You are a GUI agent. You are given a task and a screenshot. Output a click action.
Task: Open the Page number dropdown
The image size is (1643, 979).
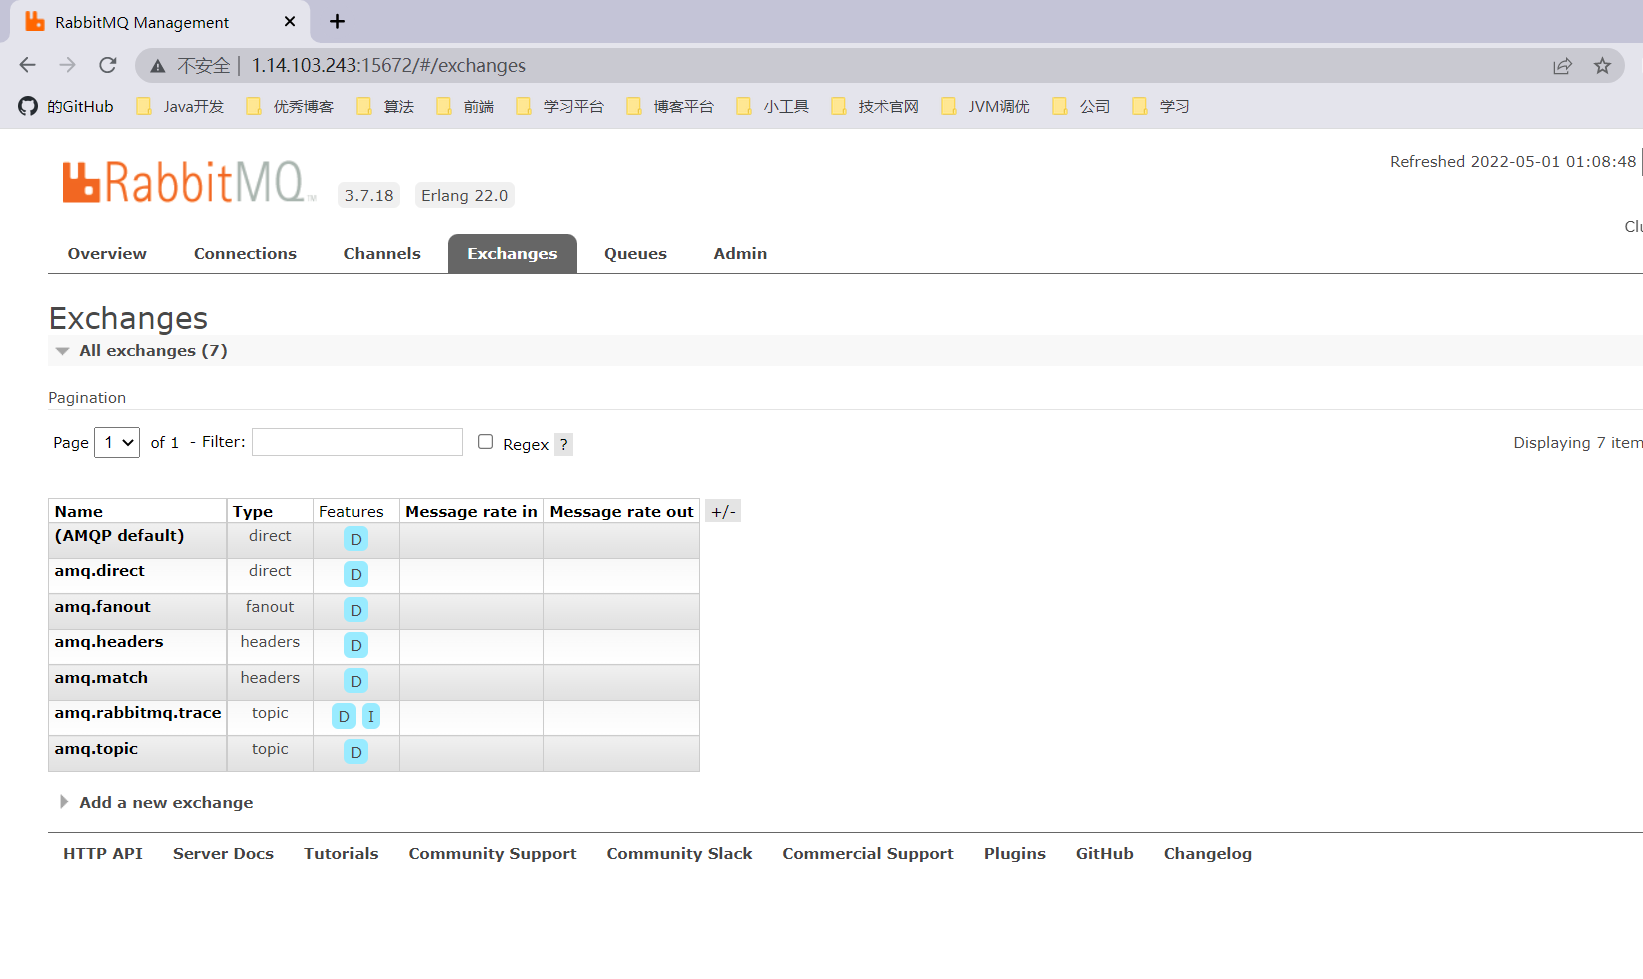[x=117, y=442]
